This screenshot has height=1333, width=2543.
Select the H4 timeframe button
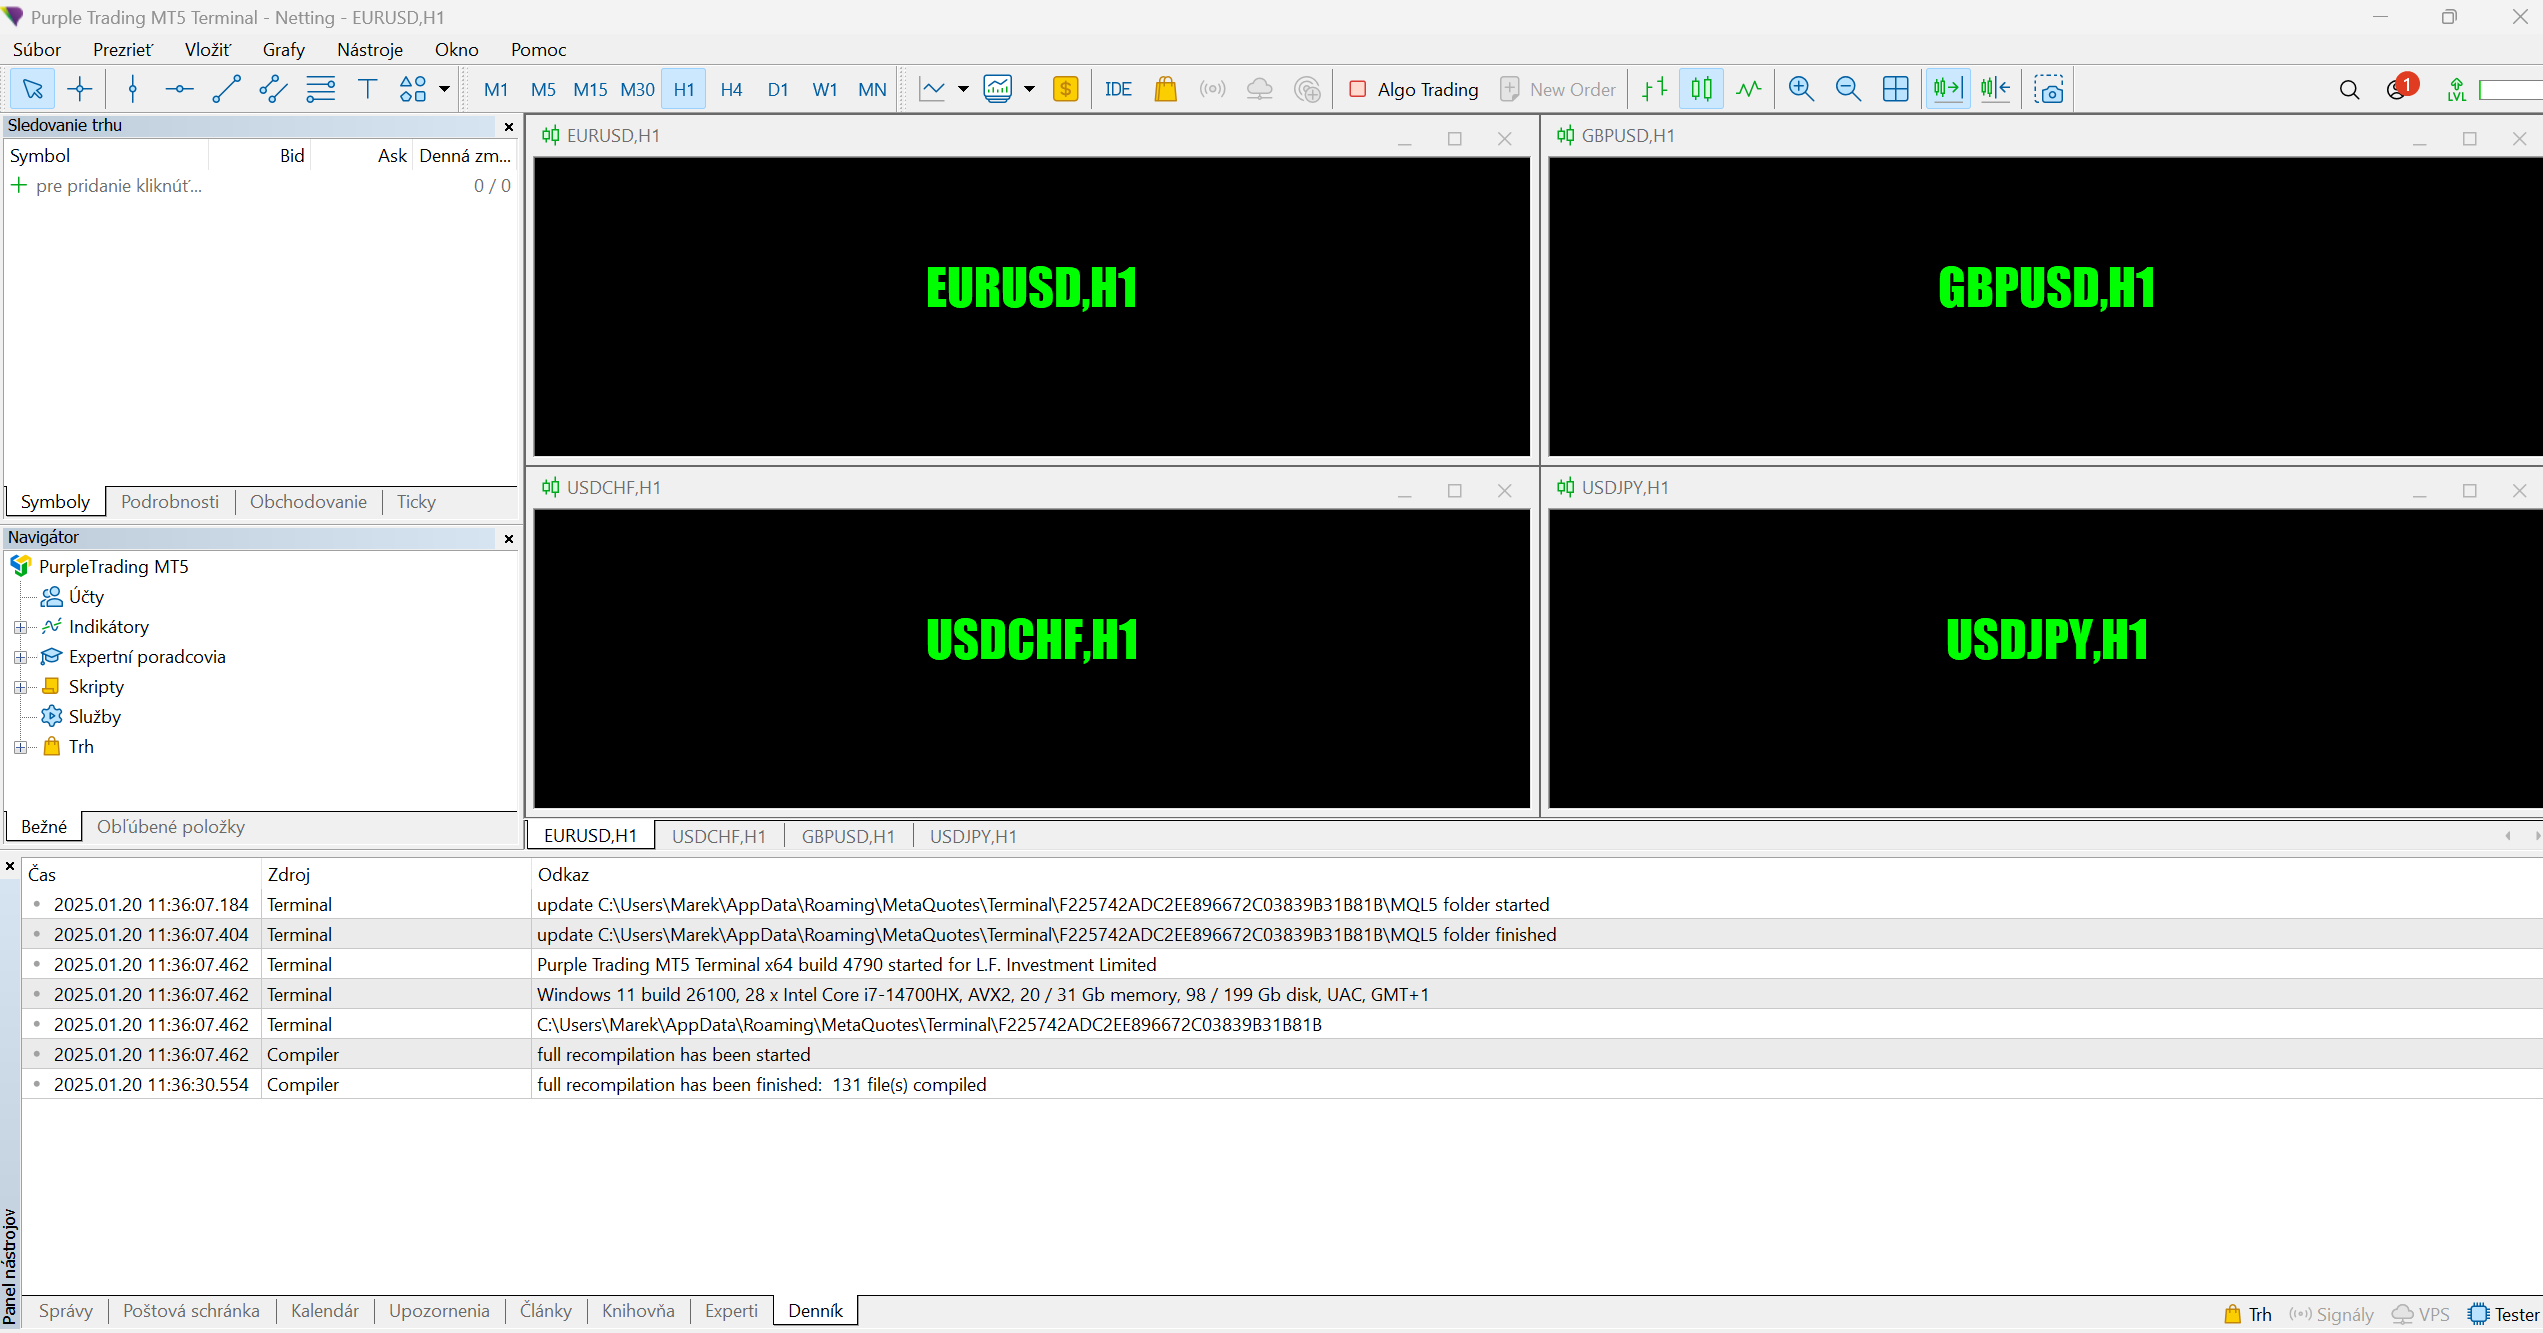pos(731,89)
